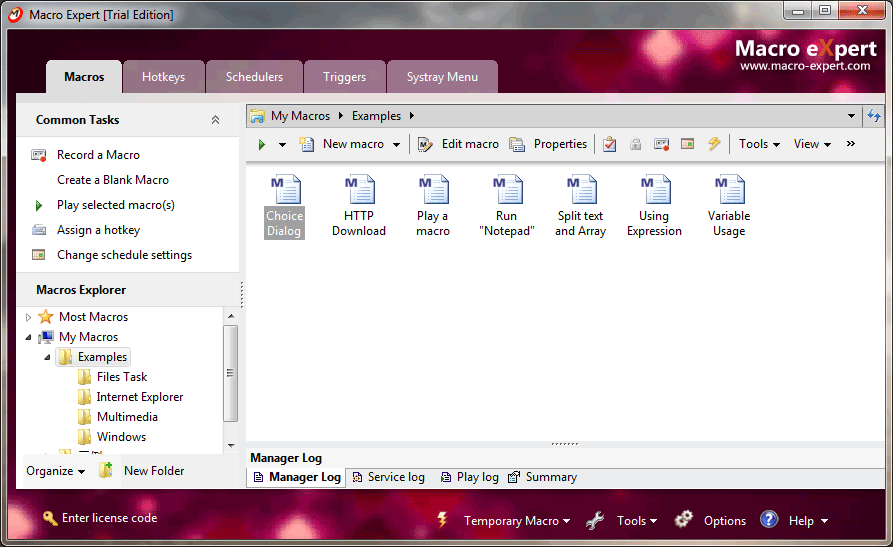
Task: Open the Play log tab
Action: tap(469, 477)
